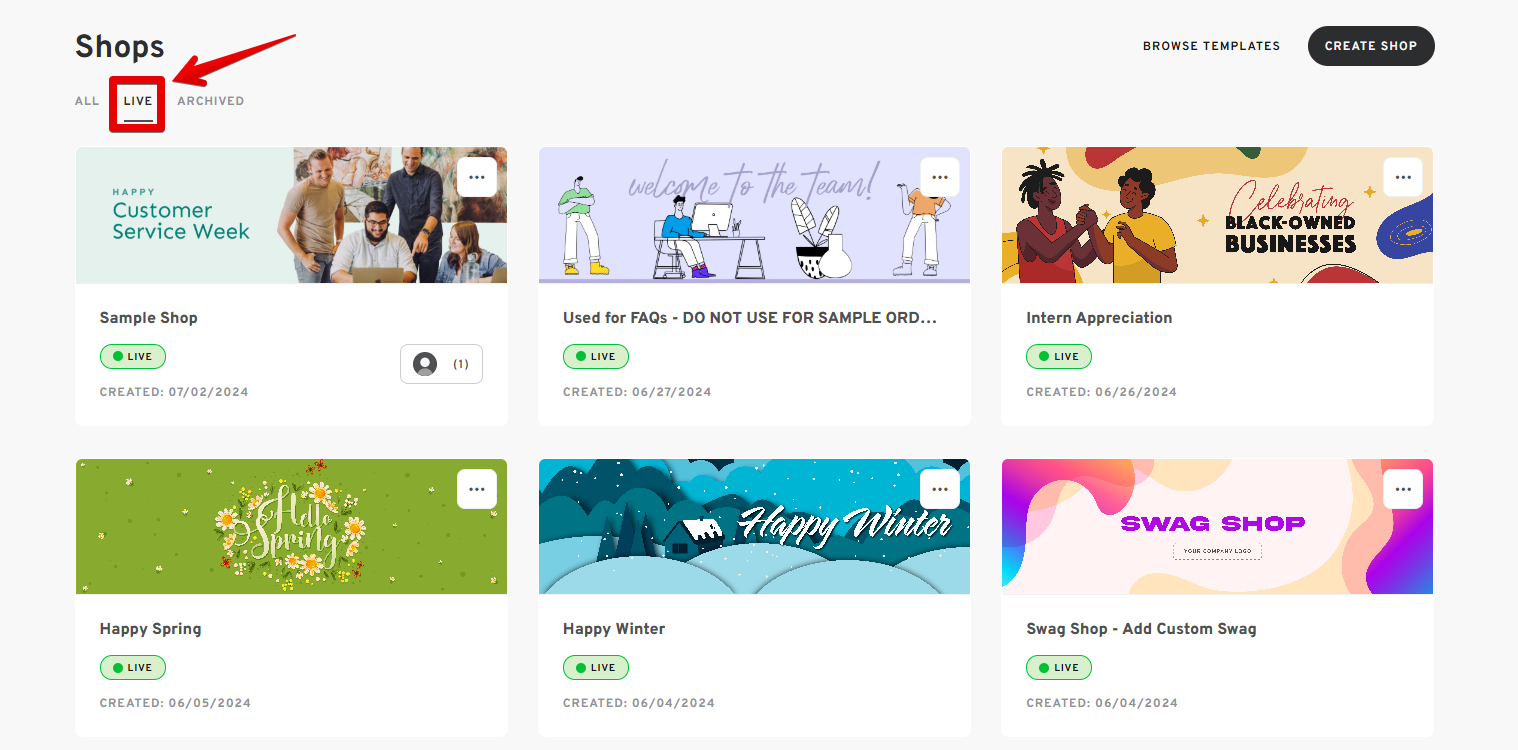Click the Happy Winter shop title text

(614, 629)
